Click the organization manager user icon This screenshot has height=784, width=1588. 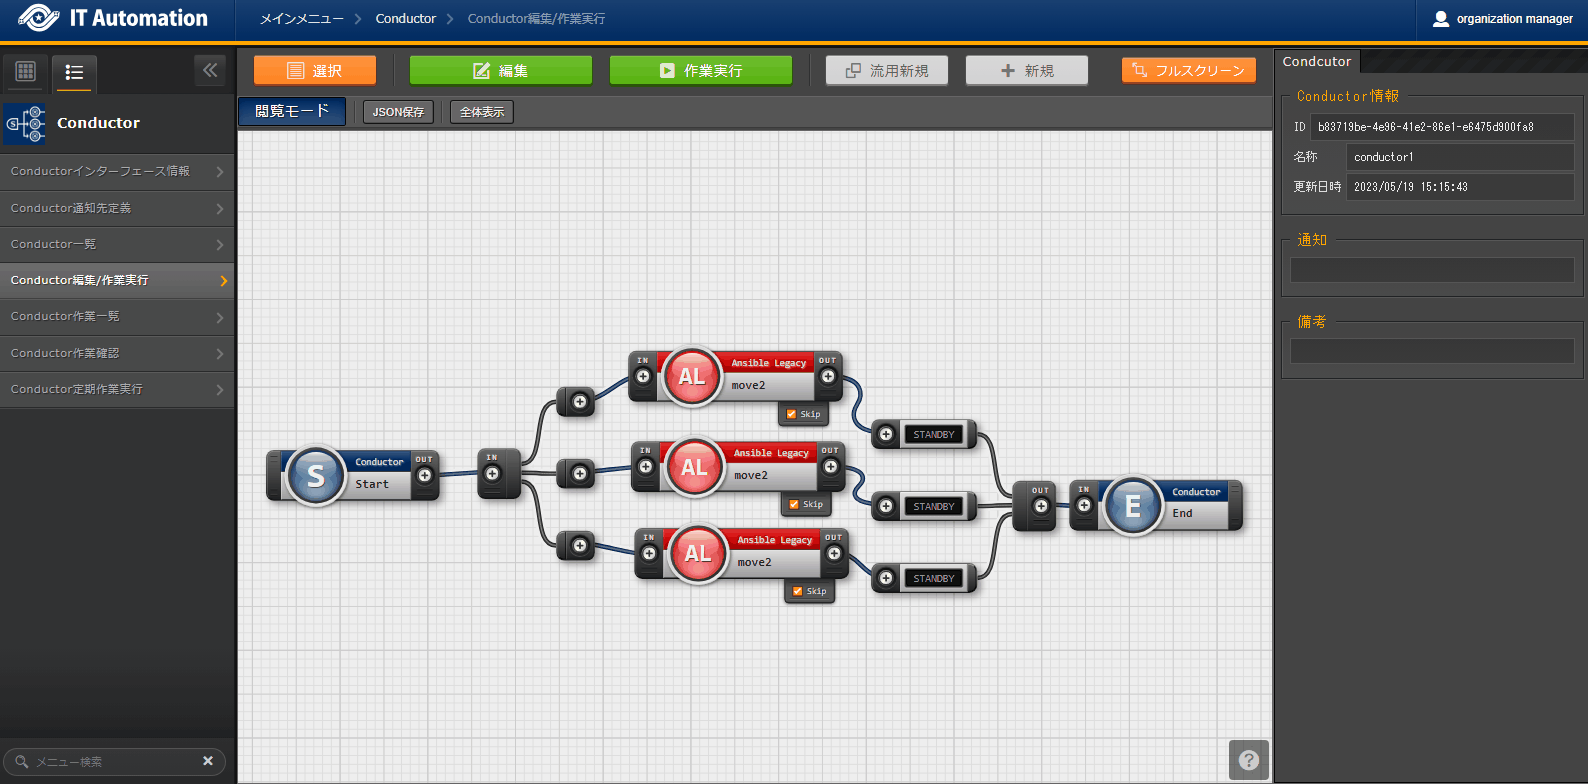(1441, 19)
